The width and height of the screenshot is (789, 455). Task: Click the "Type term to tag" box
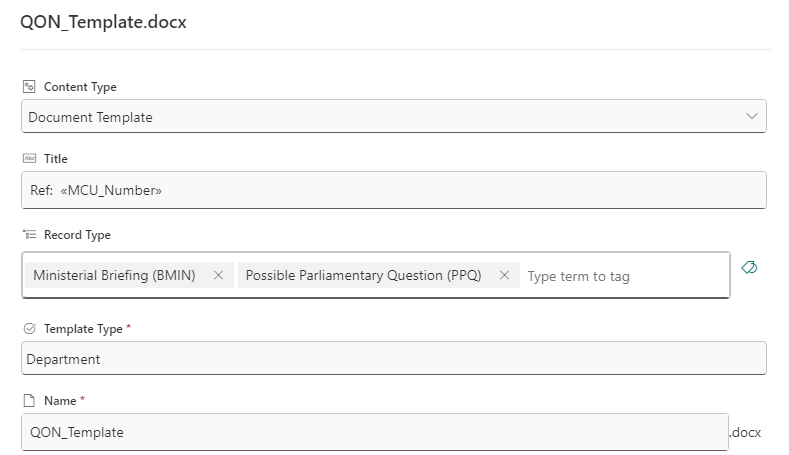coord(620,276)
